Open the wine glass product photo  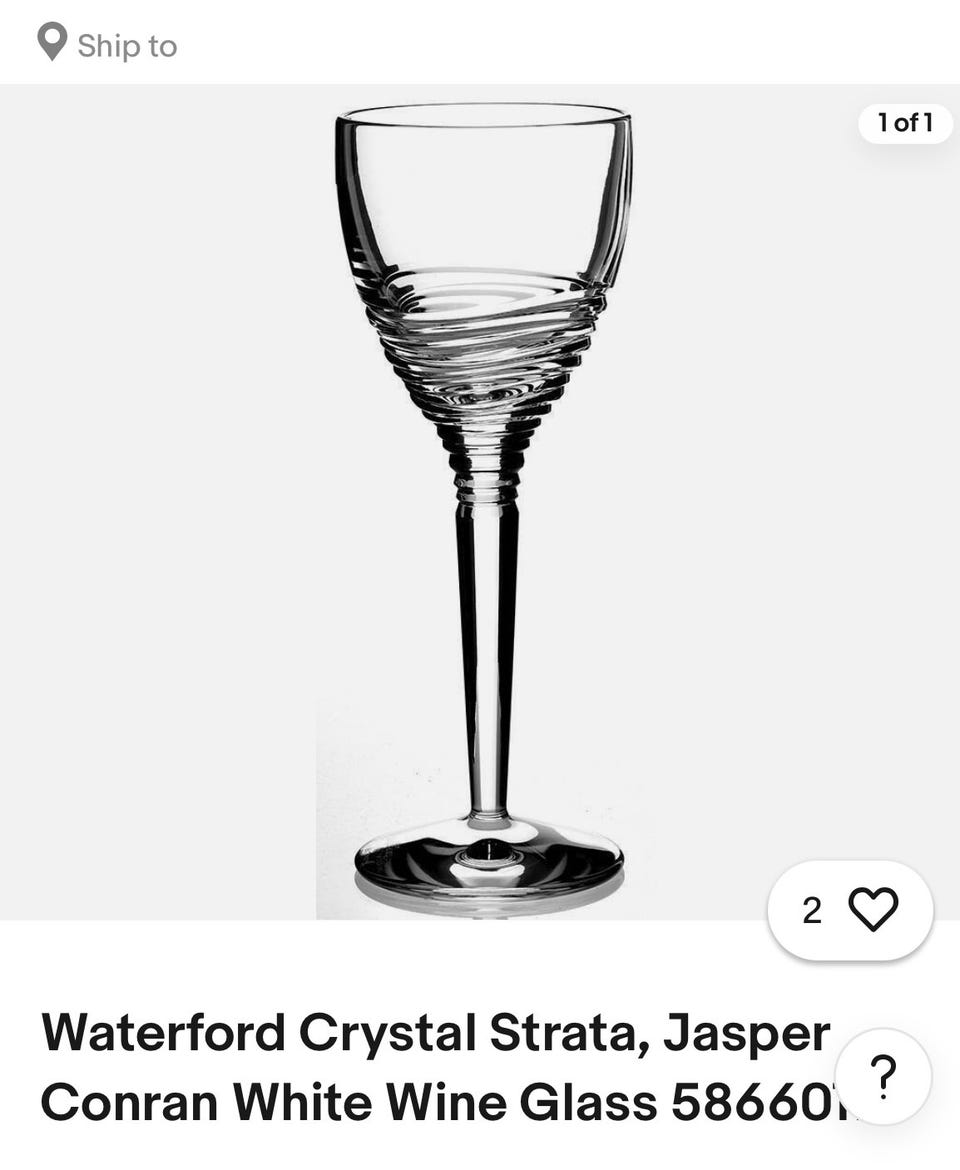(480, 501)
